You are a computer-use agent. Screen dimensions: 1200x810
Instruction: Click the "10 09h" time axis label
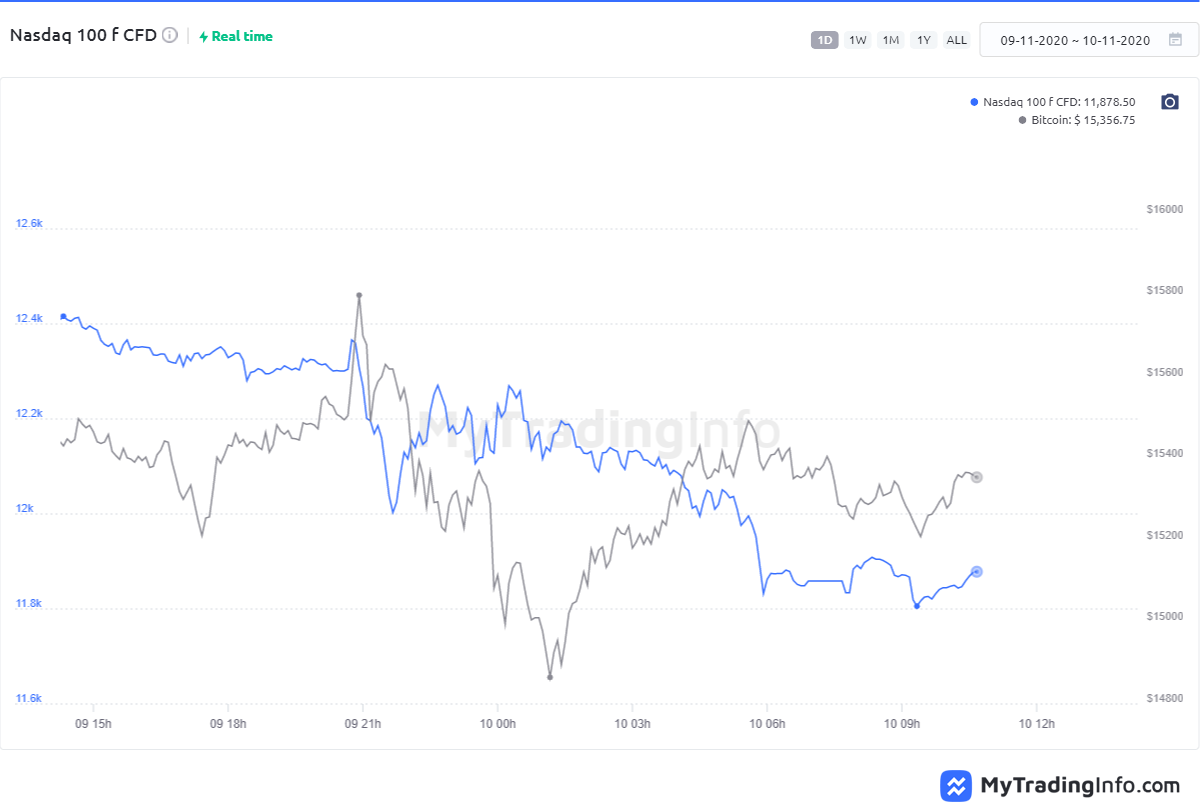(902, 723)
